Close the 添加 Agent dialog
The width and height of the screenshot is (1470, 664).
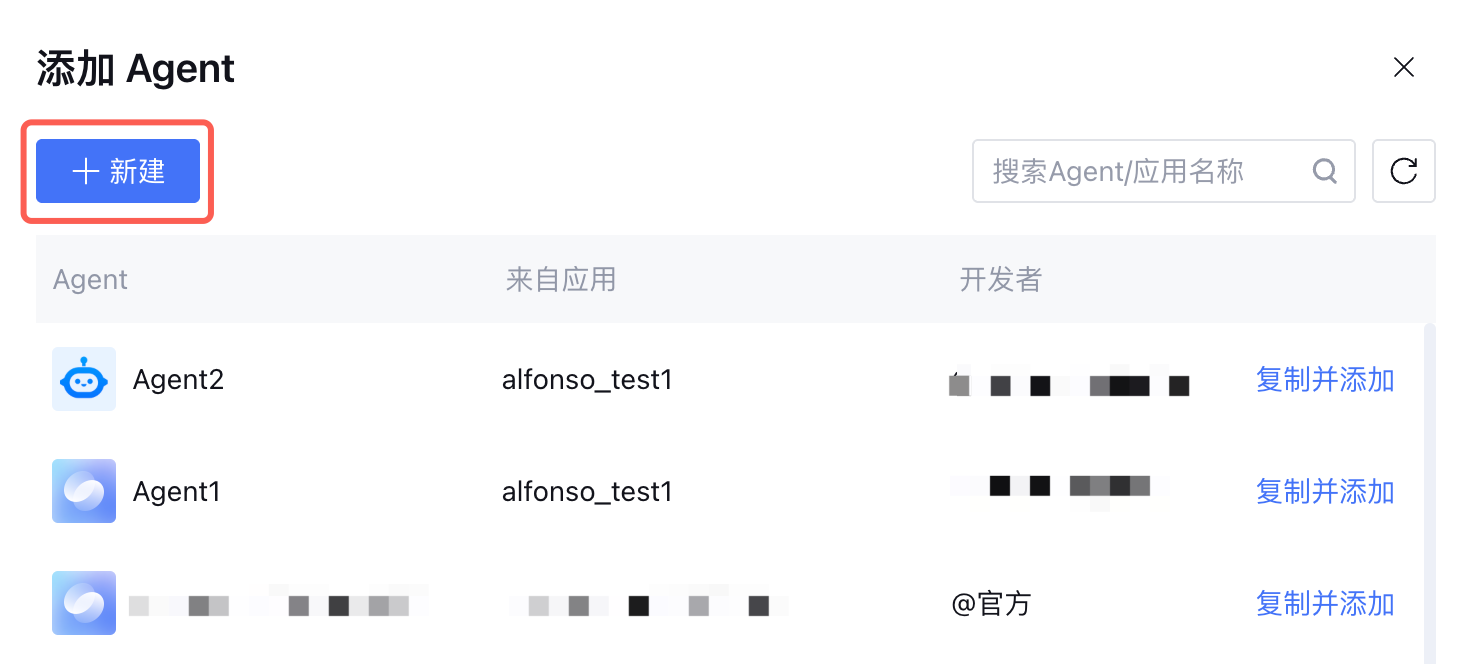[1403, 67]
